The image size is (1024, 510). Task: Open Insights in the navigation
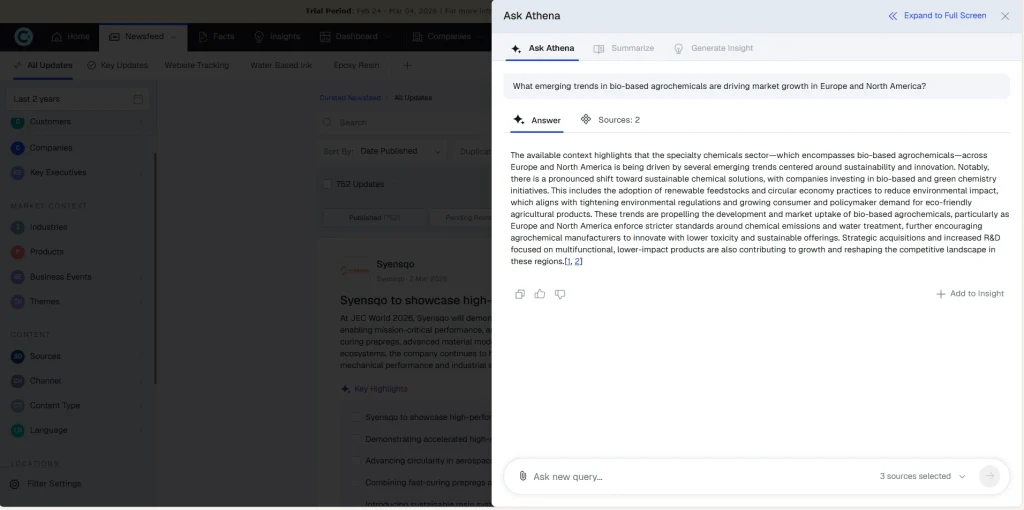point(277,37)
